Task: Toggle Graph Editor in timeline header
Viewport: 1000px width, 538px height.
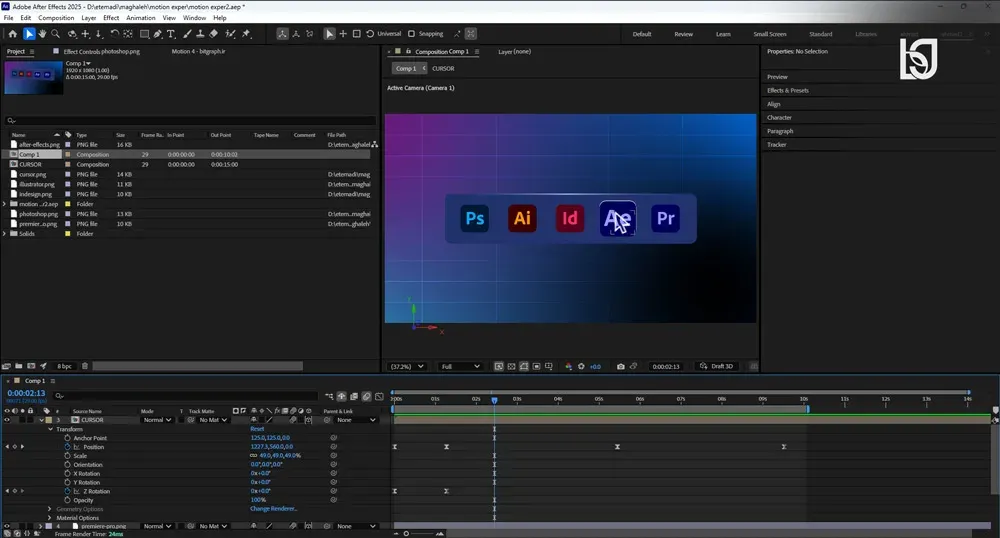Action: 379,396
